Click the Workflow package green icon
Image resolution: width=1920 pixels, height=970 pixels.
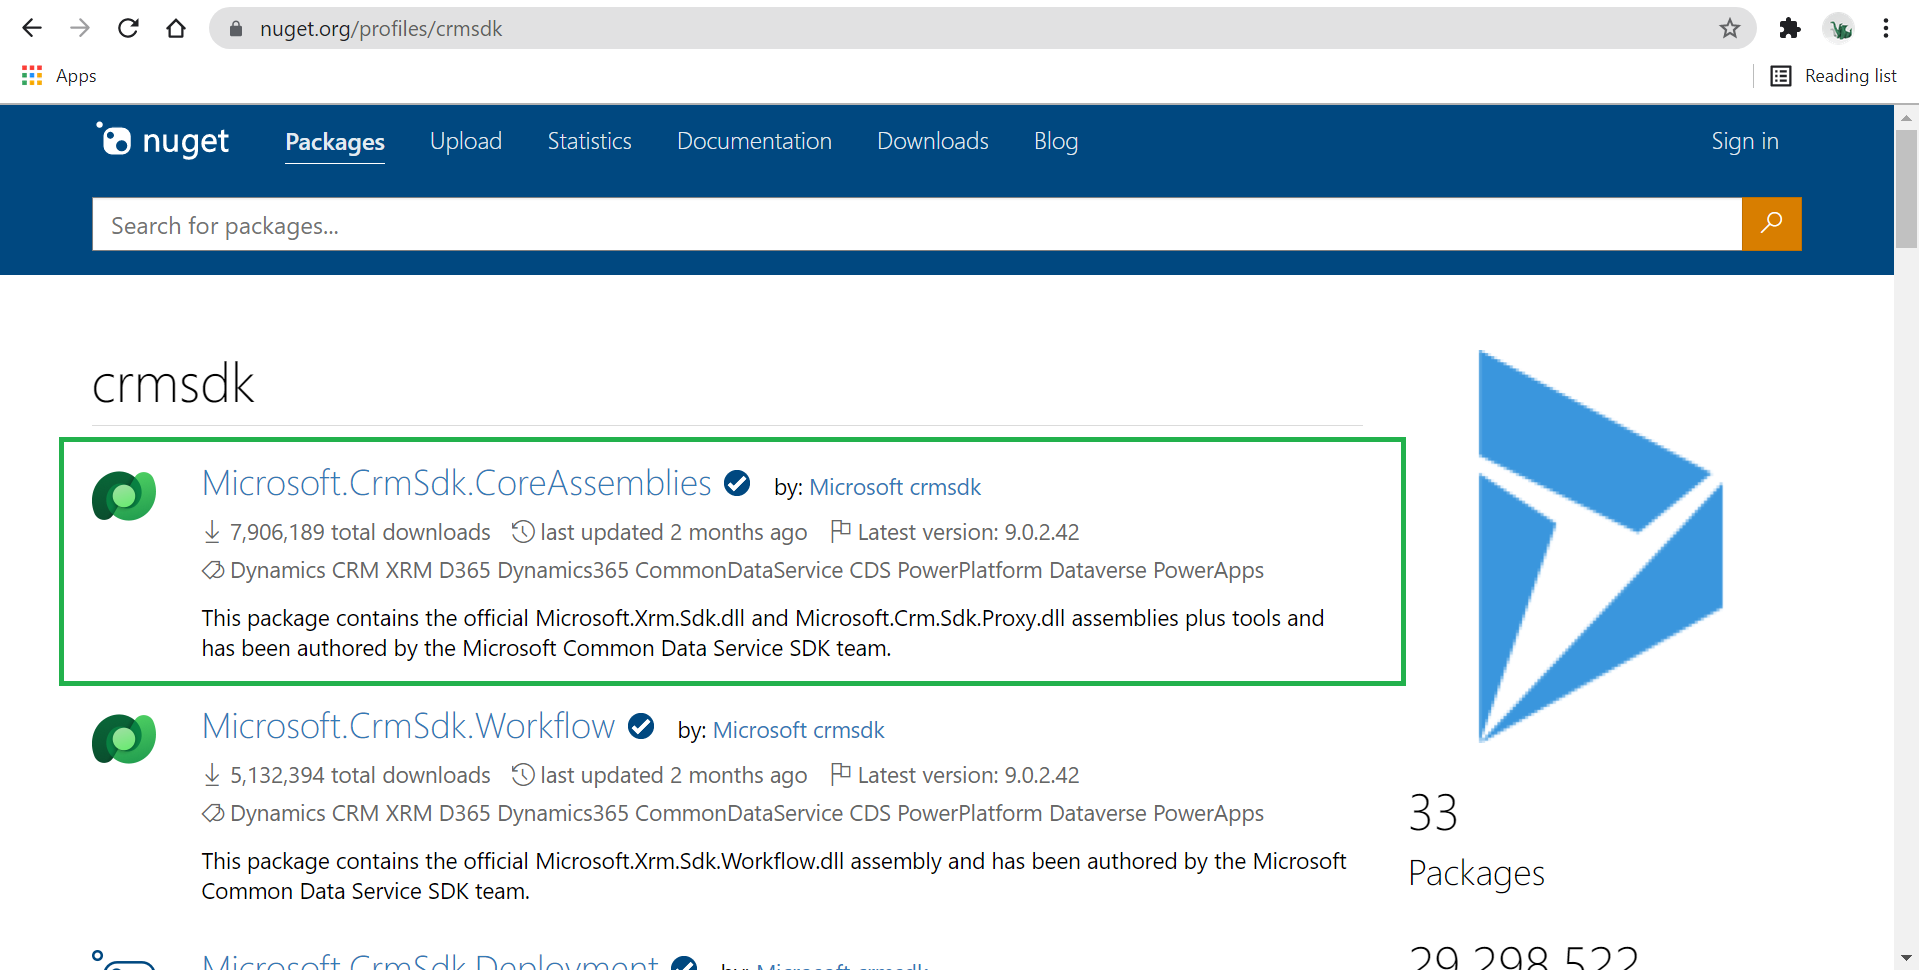124,739
